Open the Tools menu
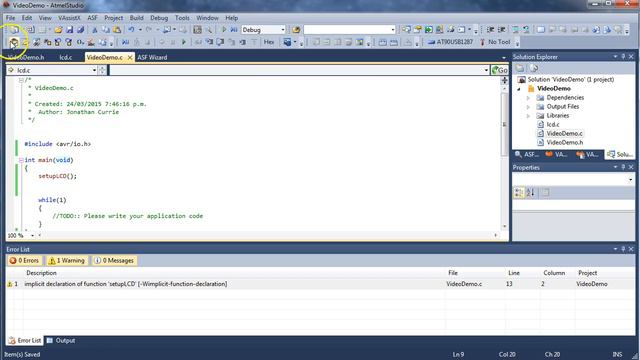The image size is (640, 360). [x=182, y=18]
